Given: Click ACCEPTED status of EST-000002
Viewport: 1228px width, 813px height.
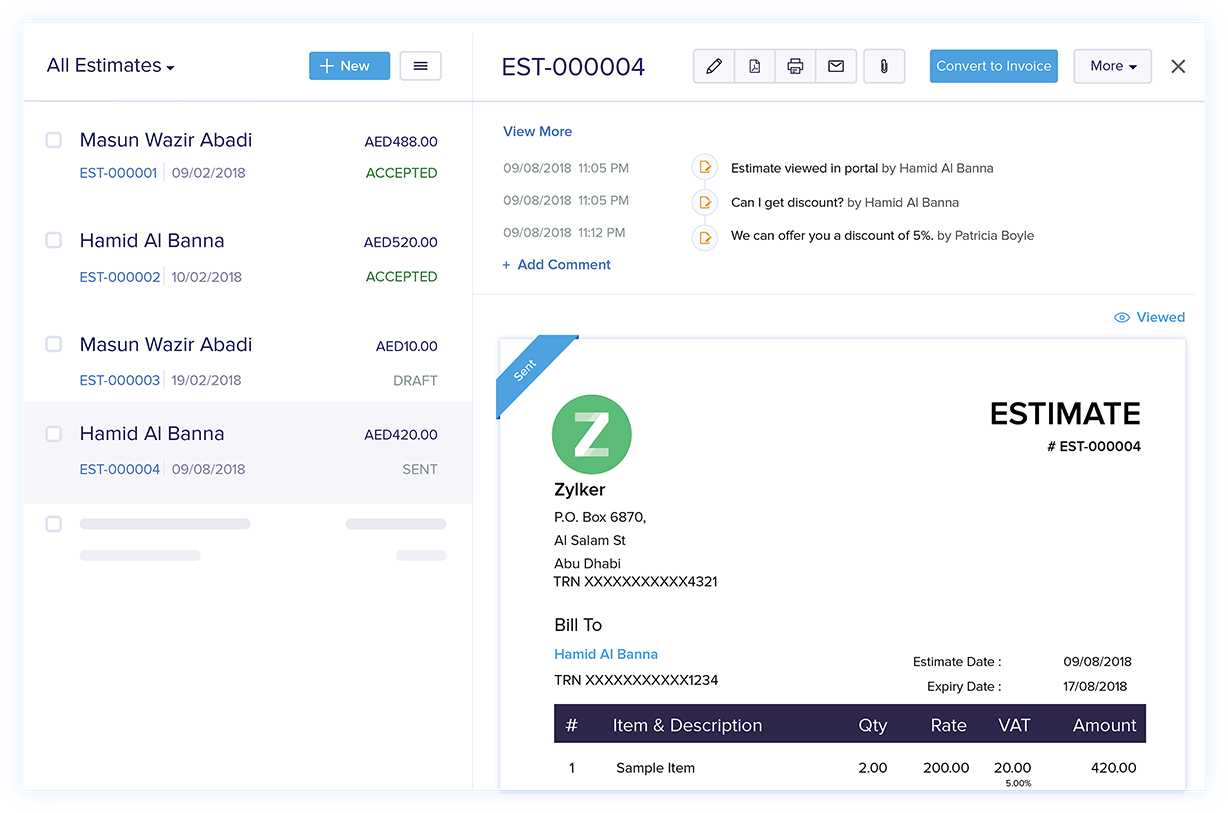Looking at the screenshot, I should (402, 277).
